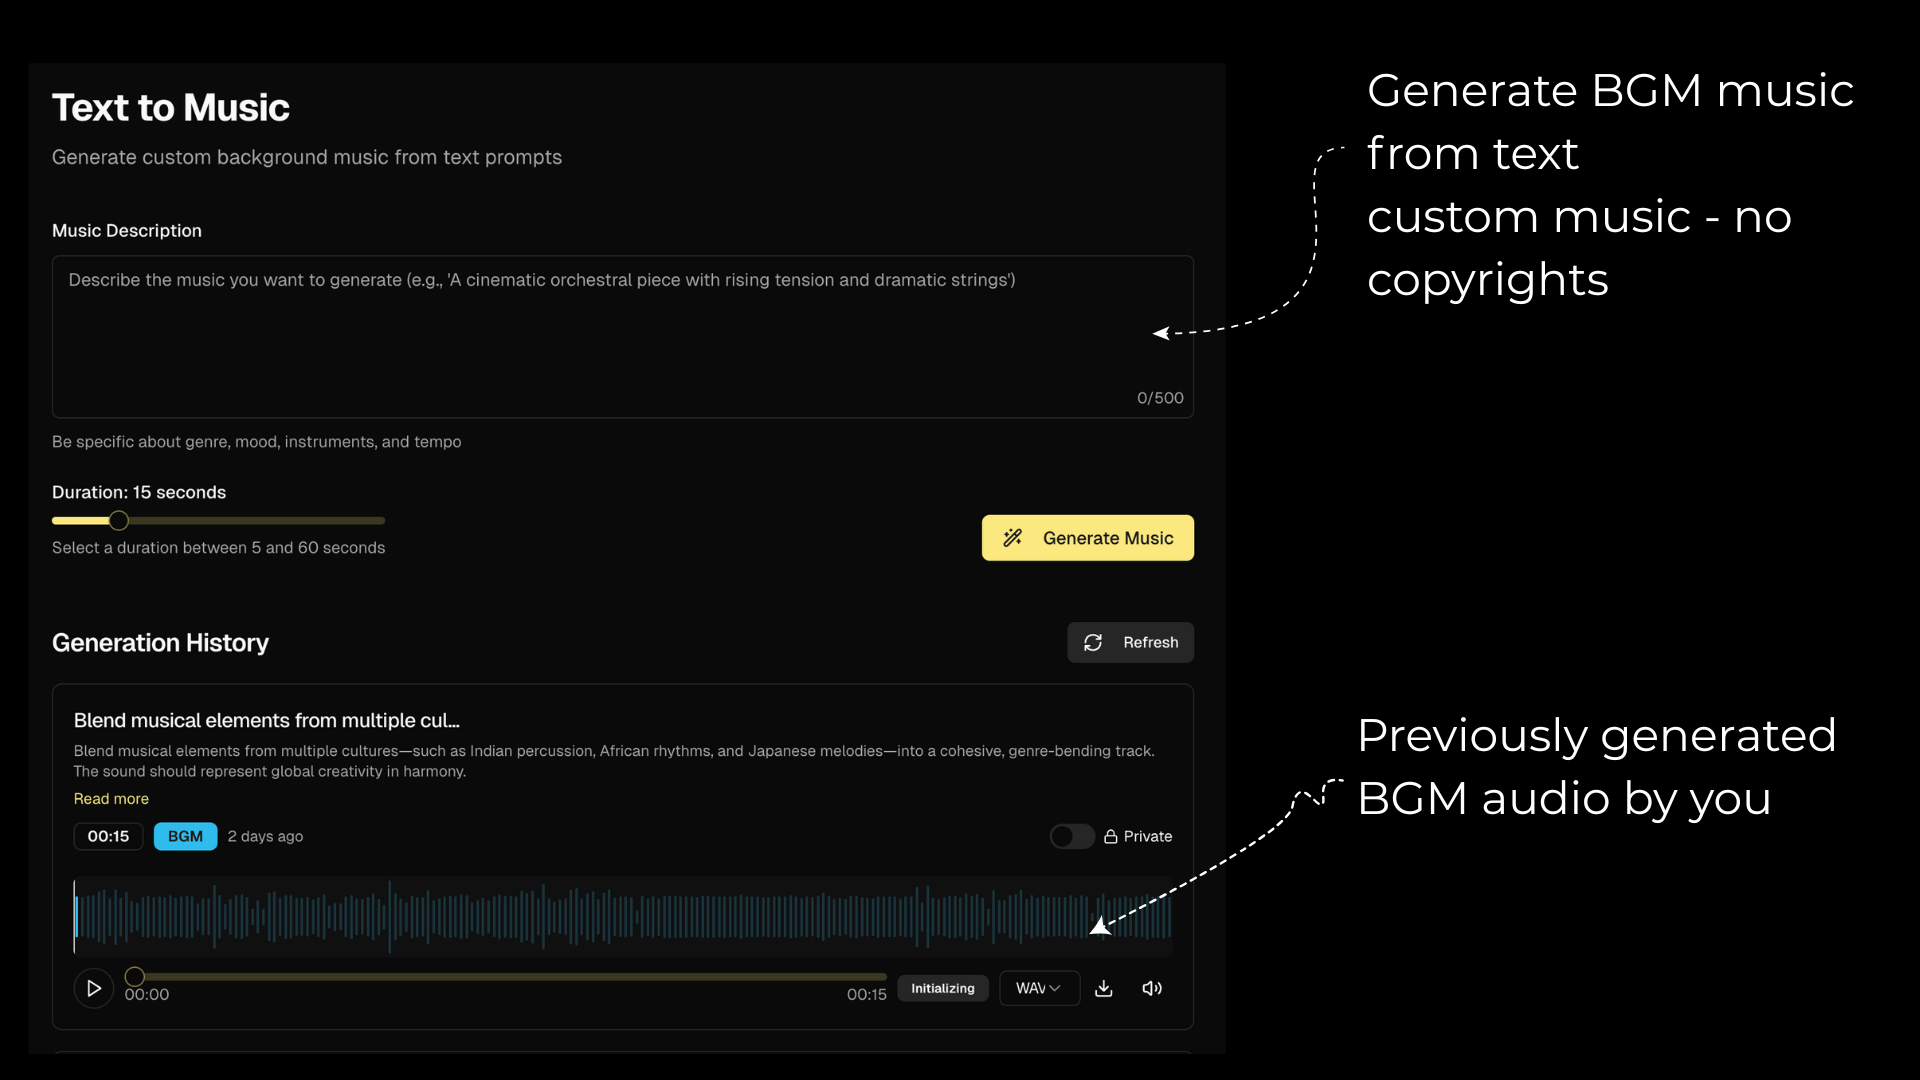Click Read more to expand description

(111, 799)
